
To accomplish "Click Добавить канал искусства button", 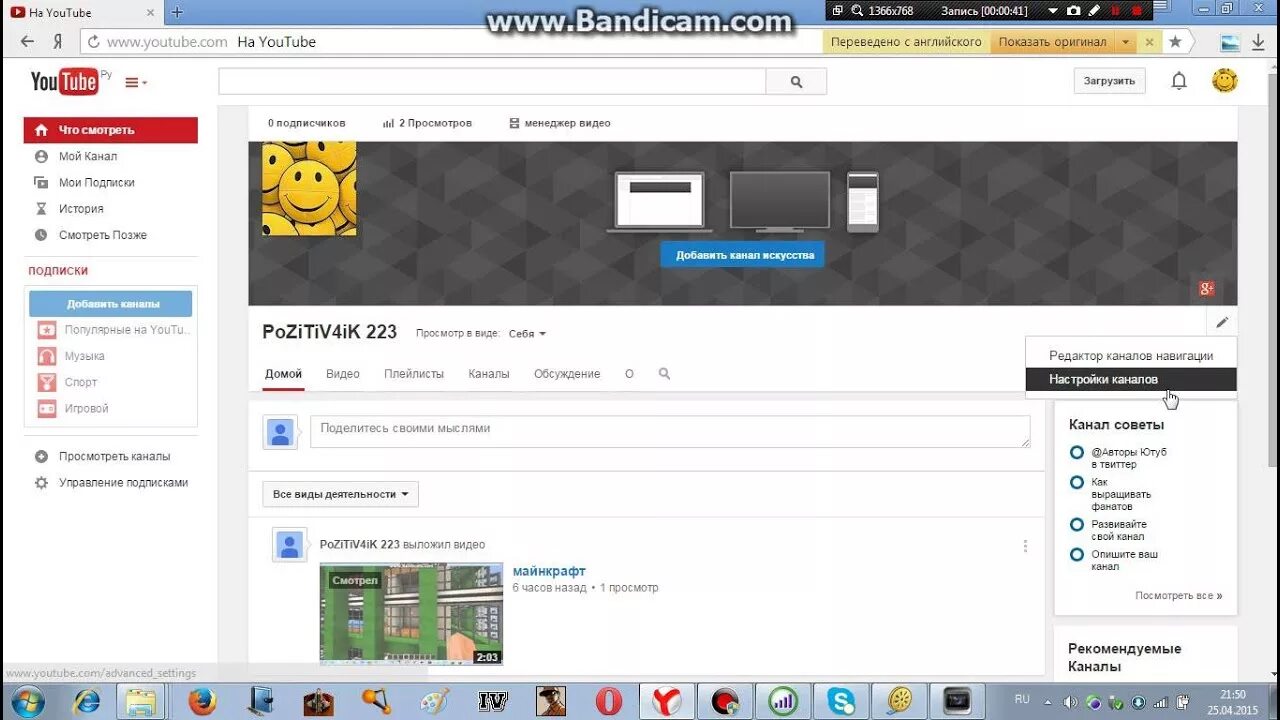I will click(x=743, y=255).
